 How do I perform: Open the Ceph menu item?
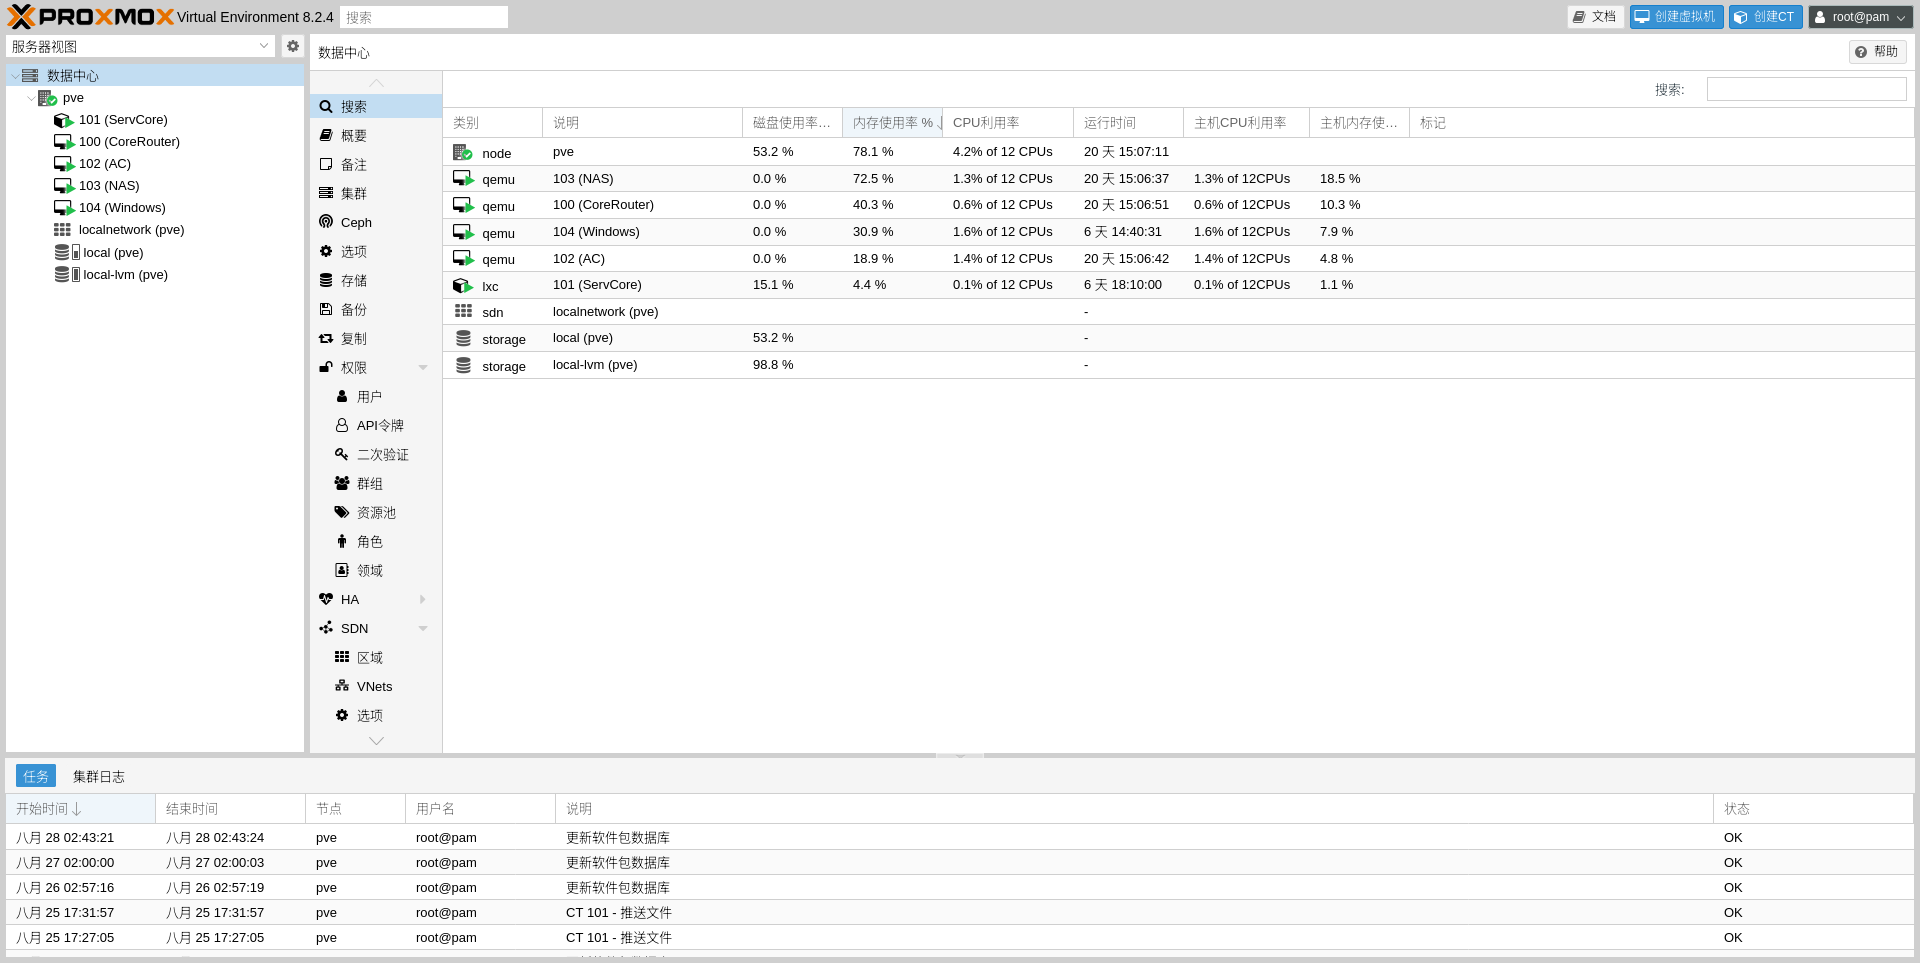coord(356,223)
